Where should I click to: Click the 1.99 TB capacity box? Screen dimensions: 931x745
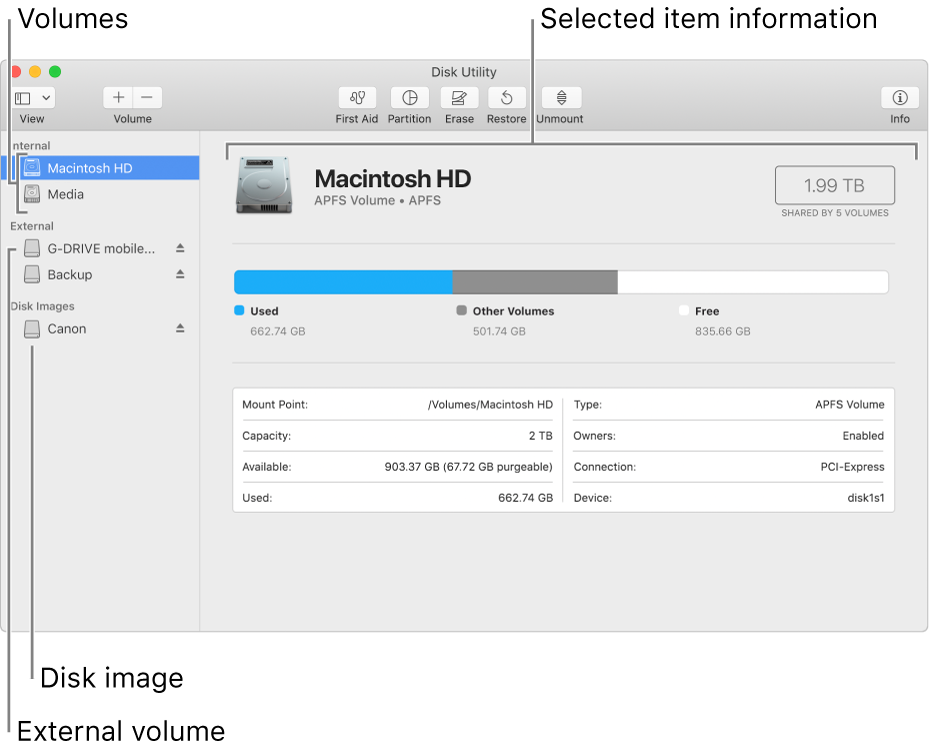[834, 185]
